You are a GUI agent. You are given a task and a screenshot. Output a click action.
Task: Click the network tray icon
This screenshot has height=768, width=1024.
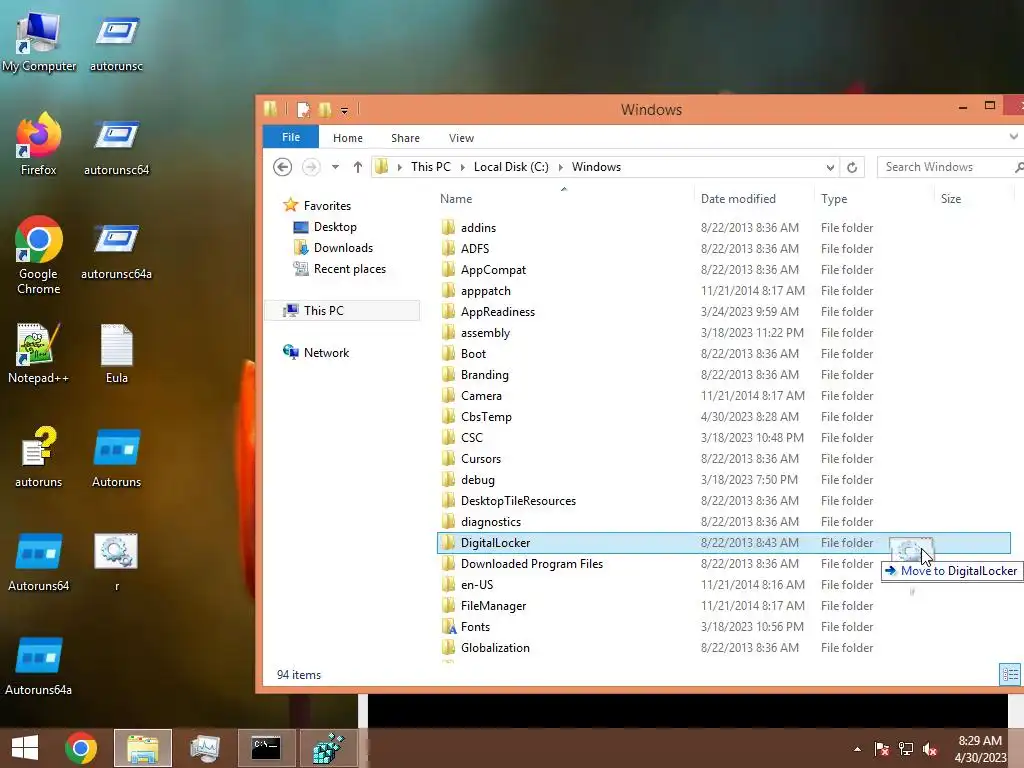tap(906, 749)
